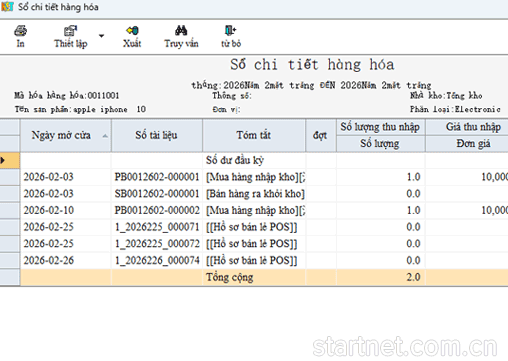Sort by Ngày mở cửa column header

pos(66,135)
